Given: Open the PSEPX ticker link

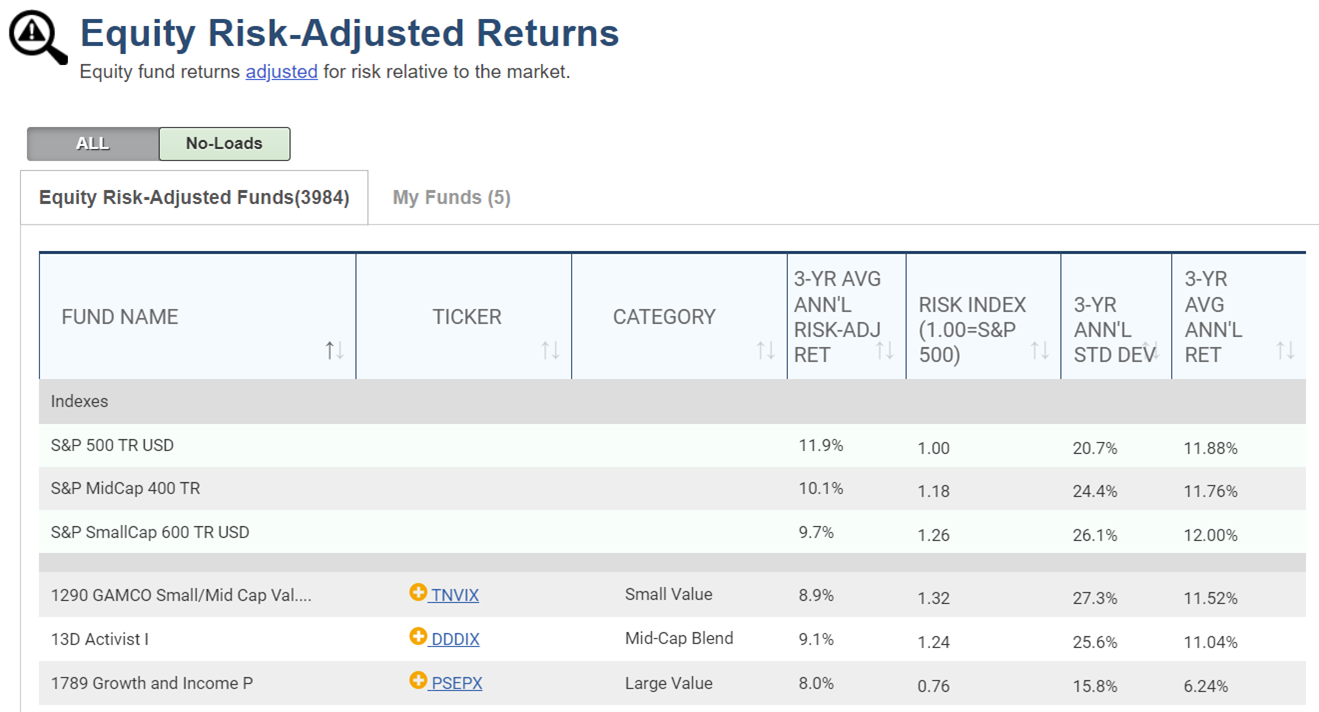Looking at the screenshot, I should (457, 683).
